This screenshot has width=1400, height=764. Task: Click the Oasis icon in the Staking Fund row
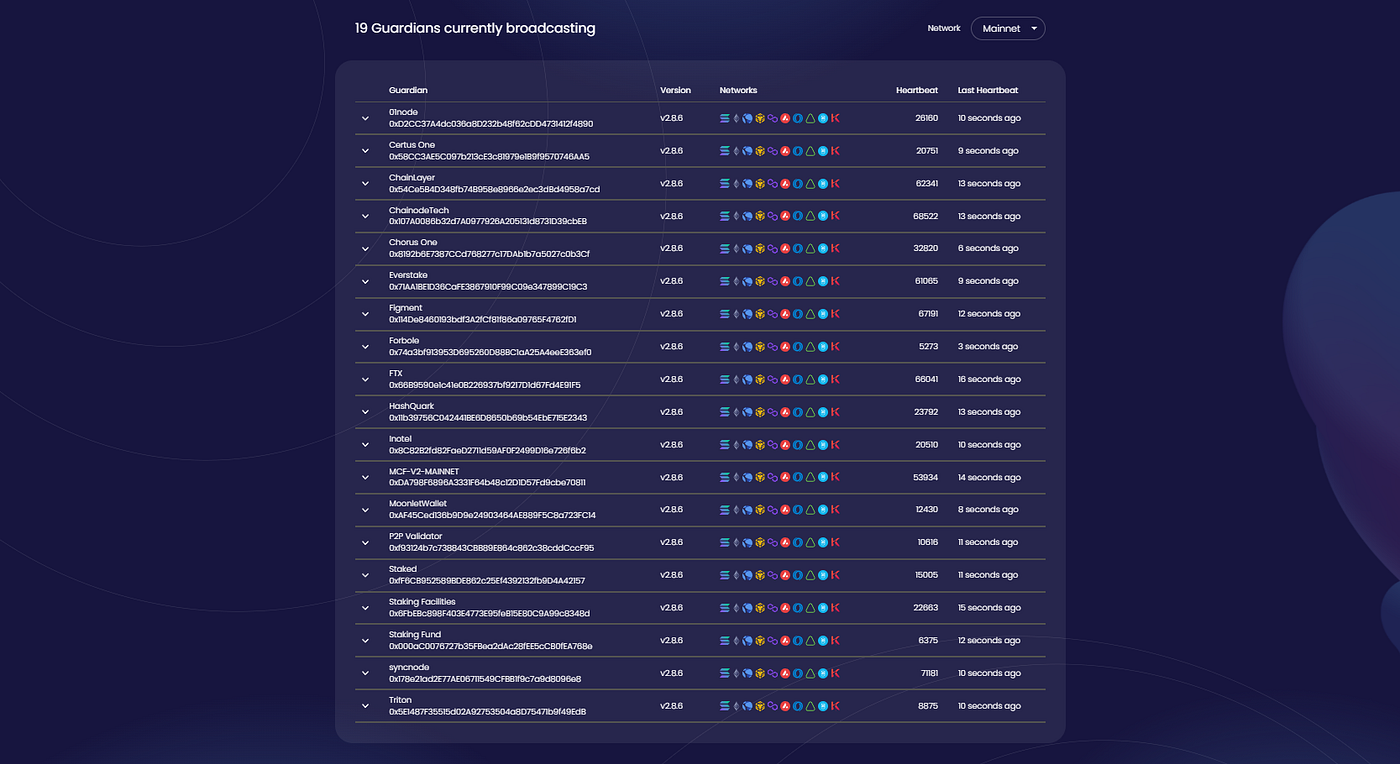(x=798, y=641)
